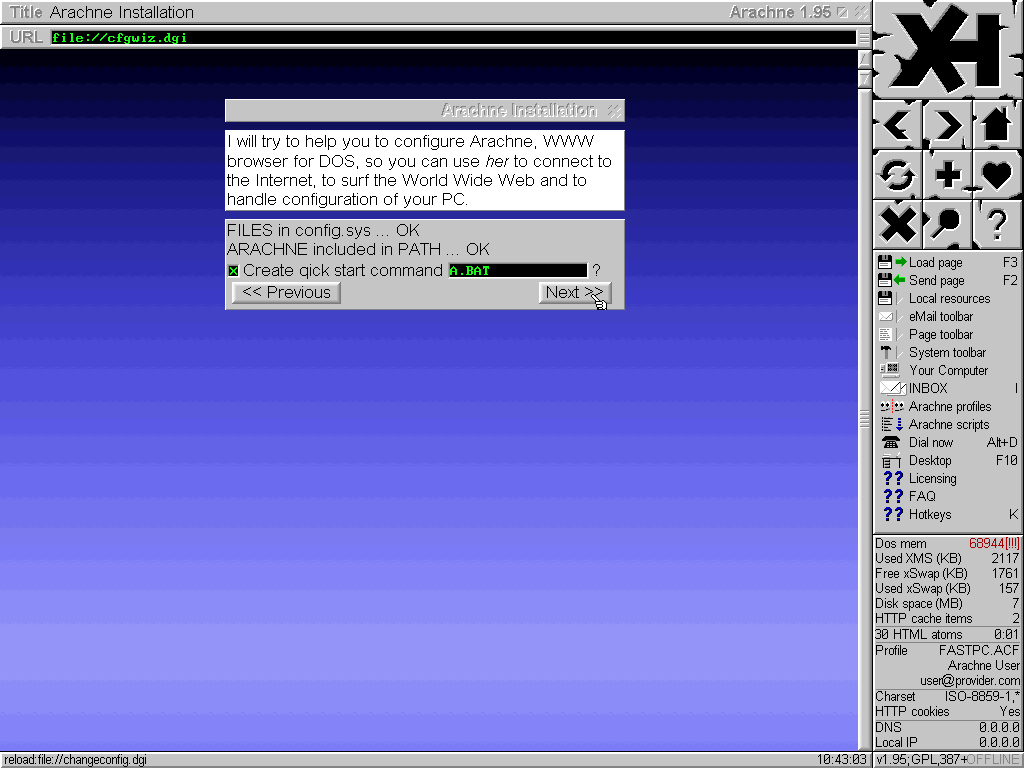The height and width of the screenshot is (768, 1024).
Task: Click the Arachne profiles icon
Action: point(892,406)
